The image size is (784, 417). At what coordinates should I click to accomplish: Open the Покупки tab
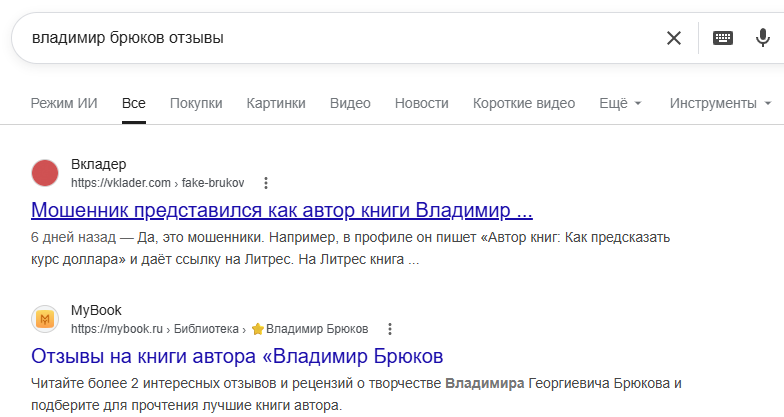(x=196, y=103)
